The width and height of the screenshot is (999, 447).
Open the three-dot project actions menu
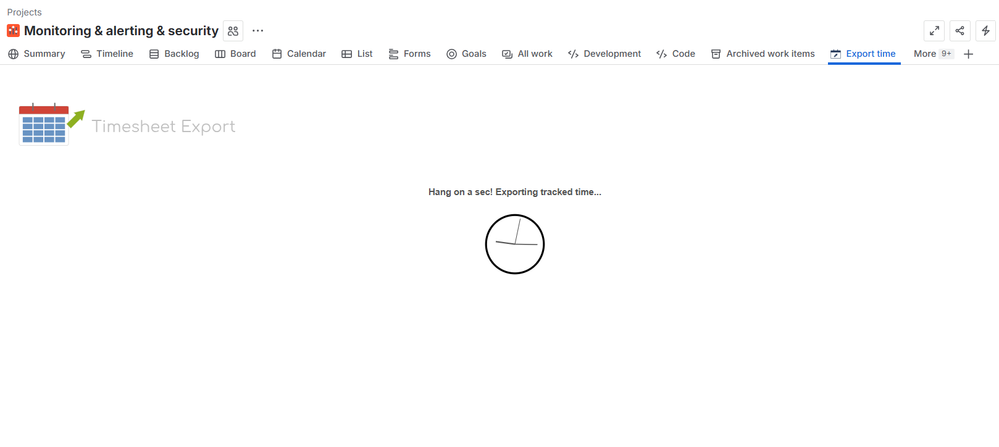pyautogui.click(x=258, y=31)
